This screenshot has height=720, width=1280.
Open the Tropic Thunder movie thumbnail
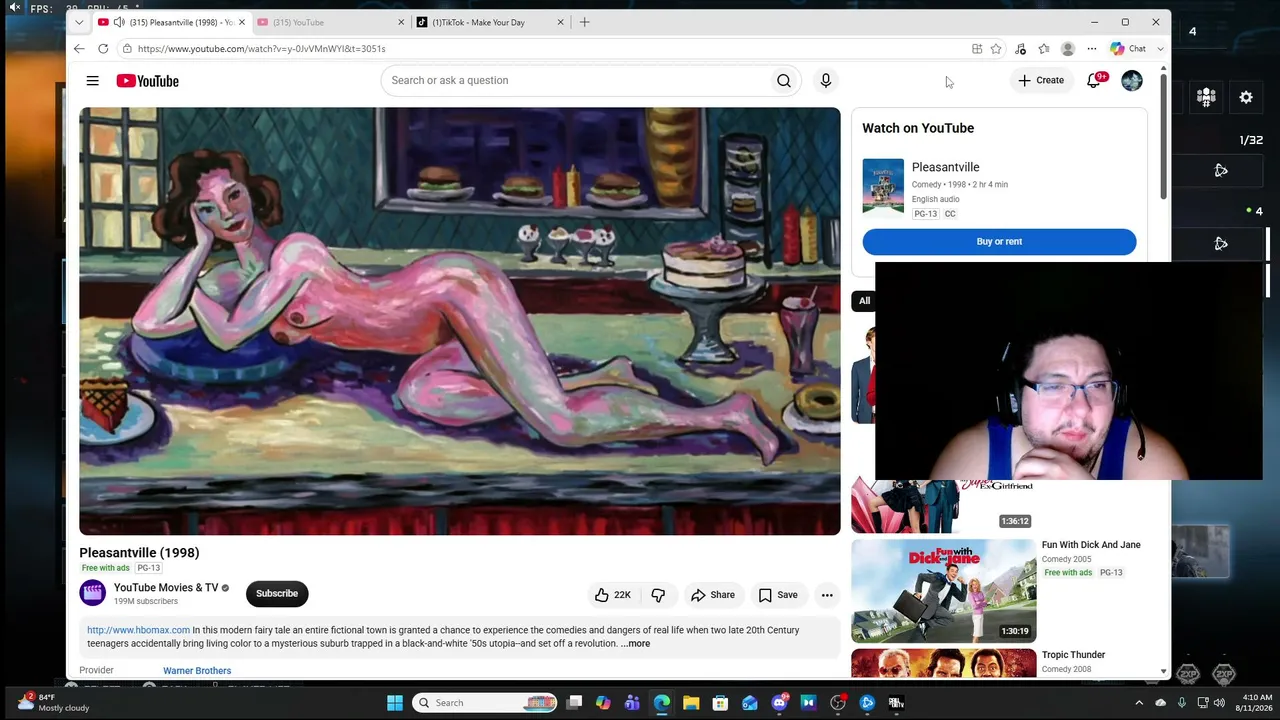click(944, 664)
